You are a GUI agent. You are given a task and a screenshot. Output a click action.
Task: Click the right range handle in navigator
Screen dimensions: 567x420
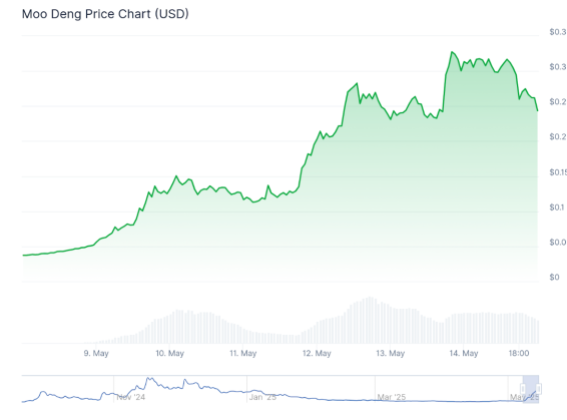click(x=538, y=389)
